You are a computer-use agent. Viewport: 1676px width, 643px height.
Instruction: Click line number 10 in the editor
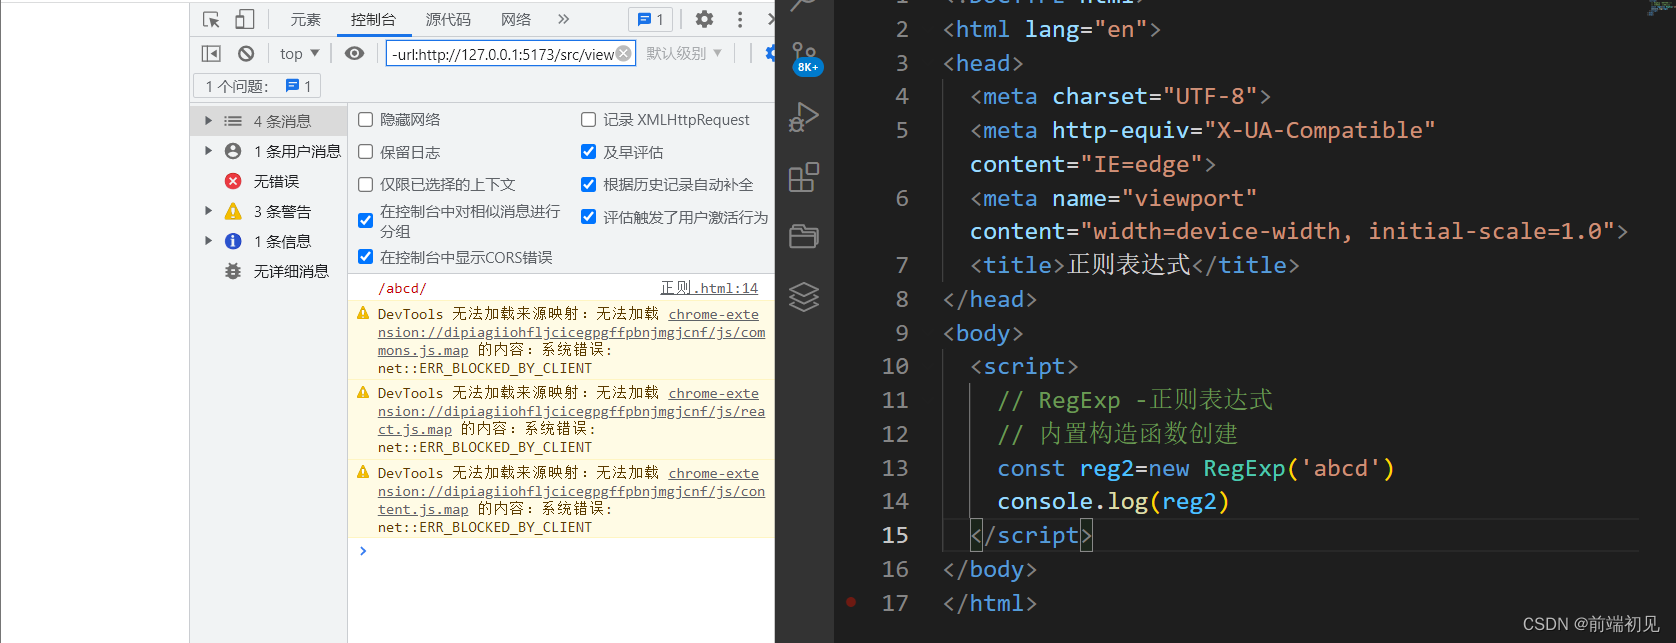[x=895, y=366]
